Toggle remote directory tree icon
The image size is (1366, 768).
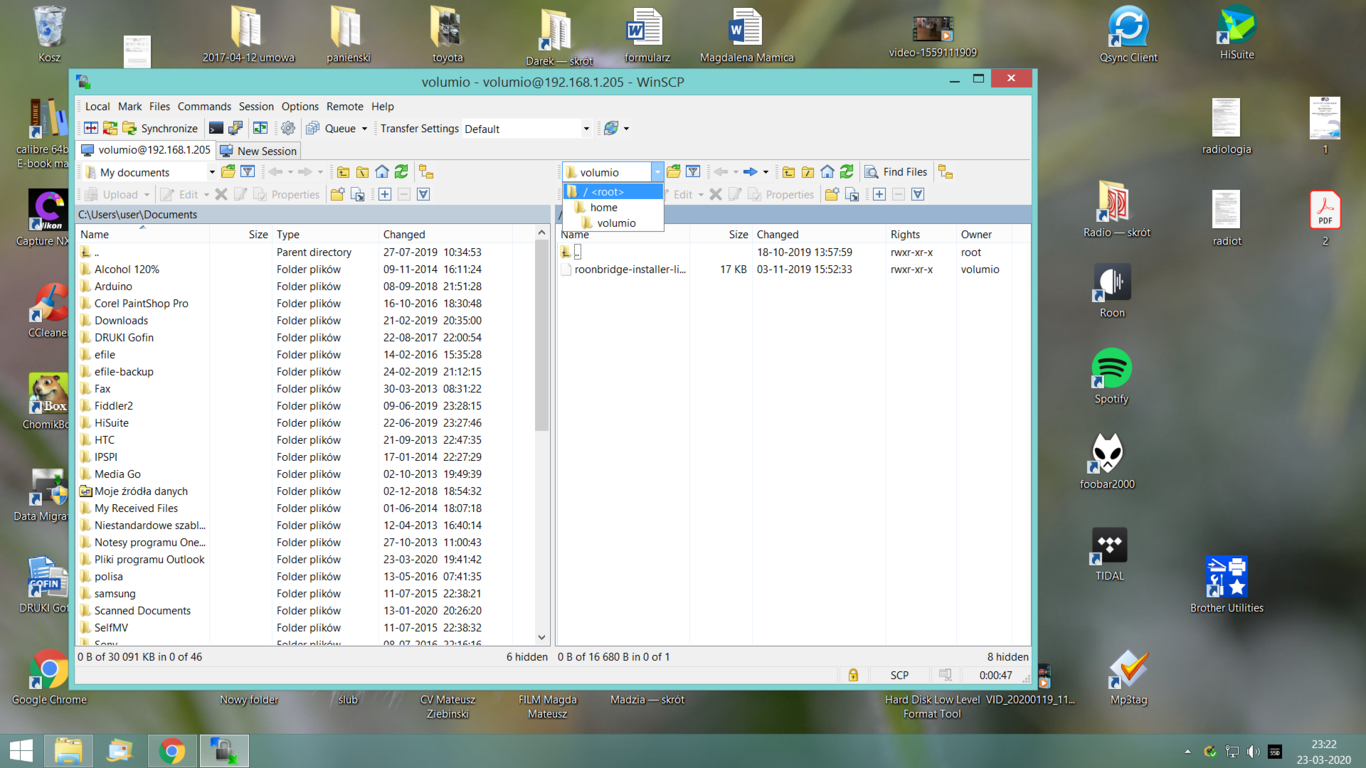[945, 172]
